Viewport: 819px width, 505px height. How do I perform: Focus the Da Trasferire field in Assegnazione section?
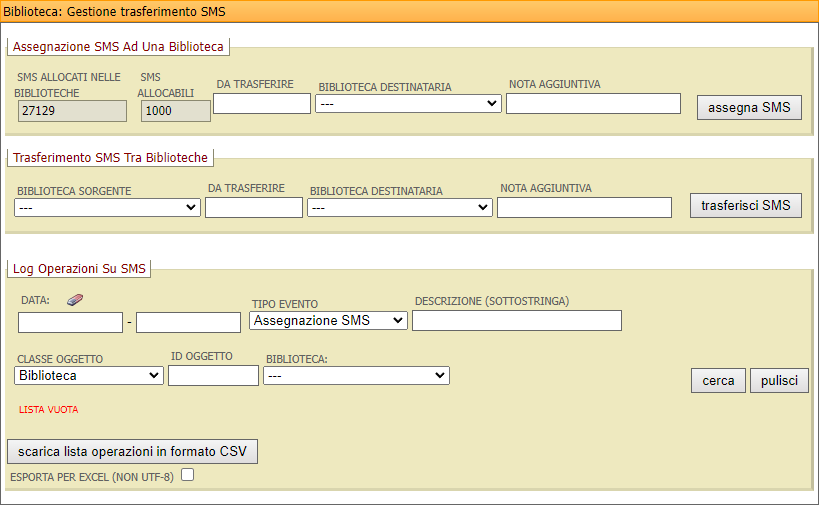(262, 103)
